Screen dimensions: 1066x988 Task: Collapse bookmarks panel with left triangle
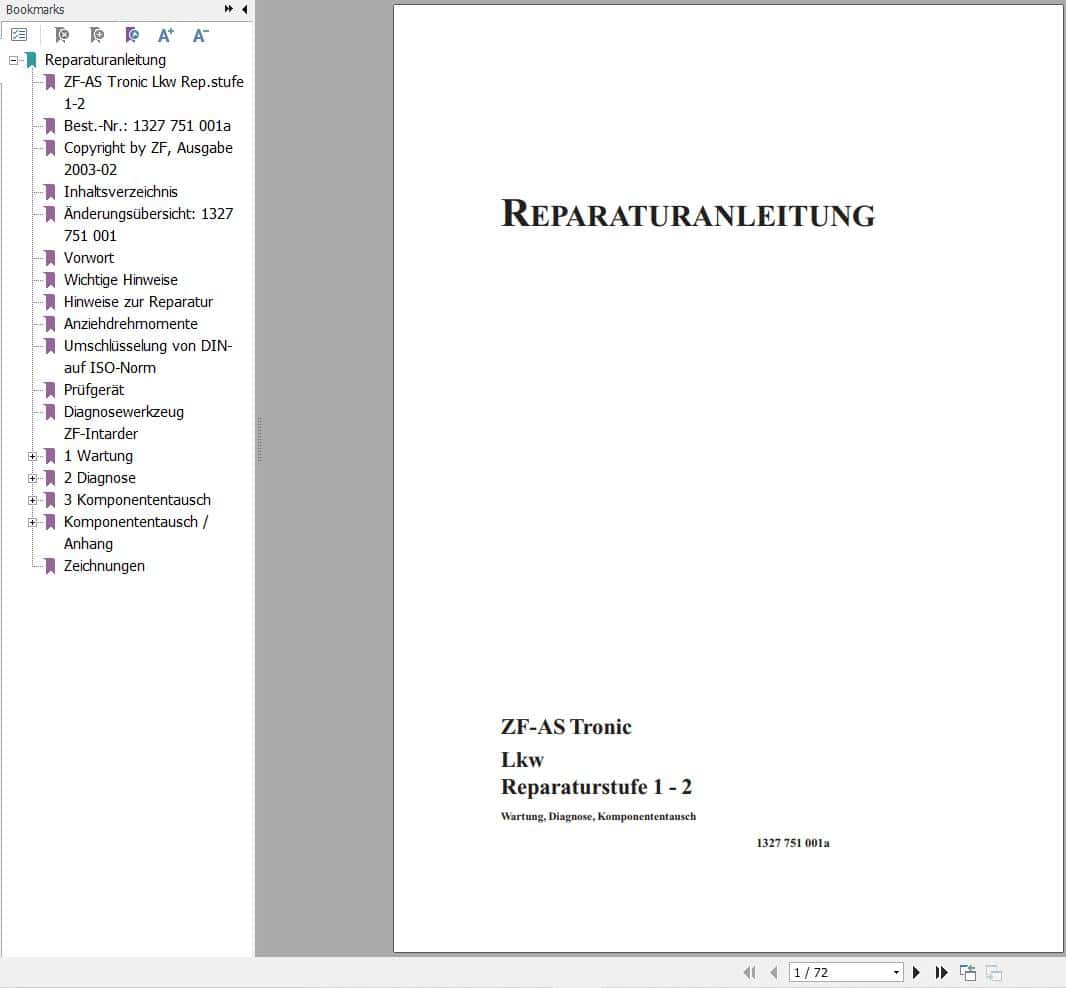tap(245, 9)
